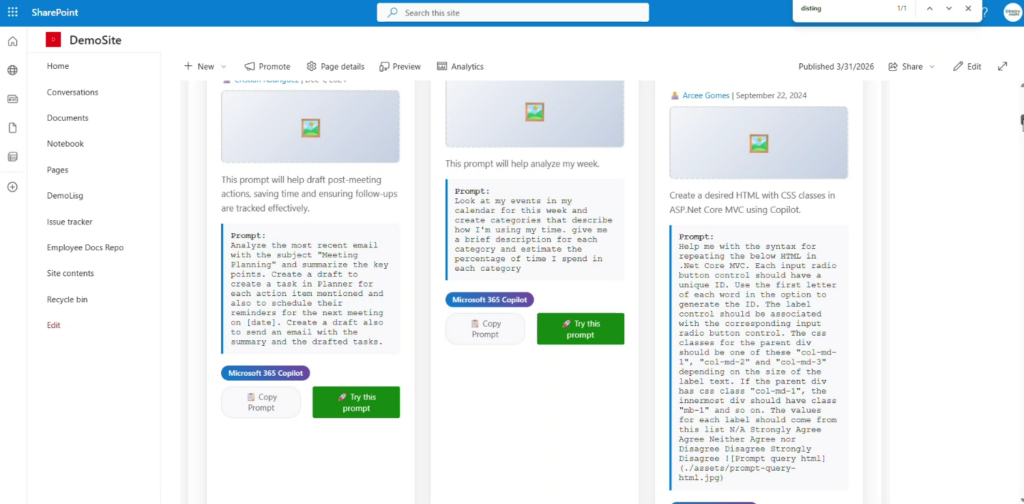This screenshot has height=504, width=1024.
Task: Open Notebook in site navigation
Action: pyautogui.click(x=65, y=144)
